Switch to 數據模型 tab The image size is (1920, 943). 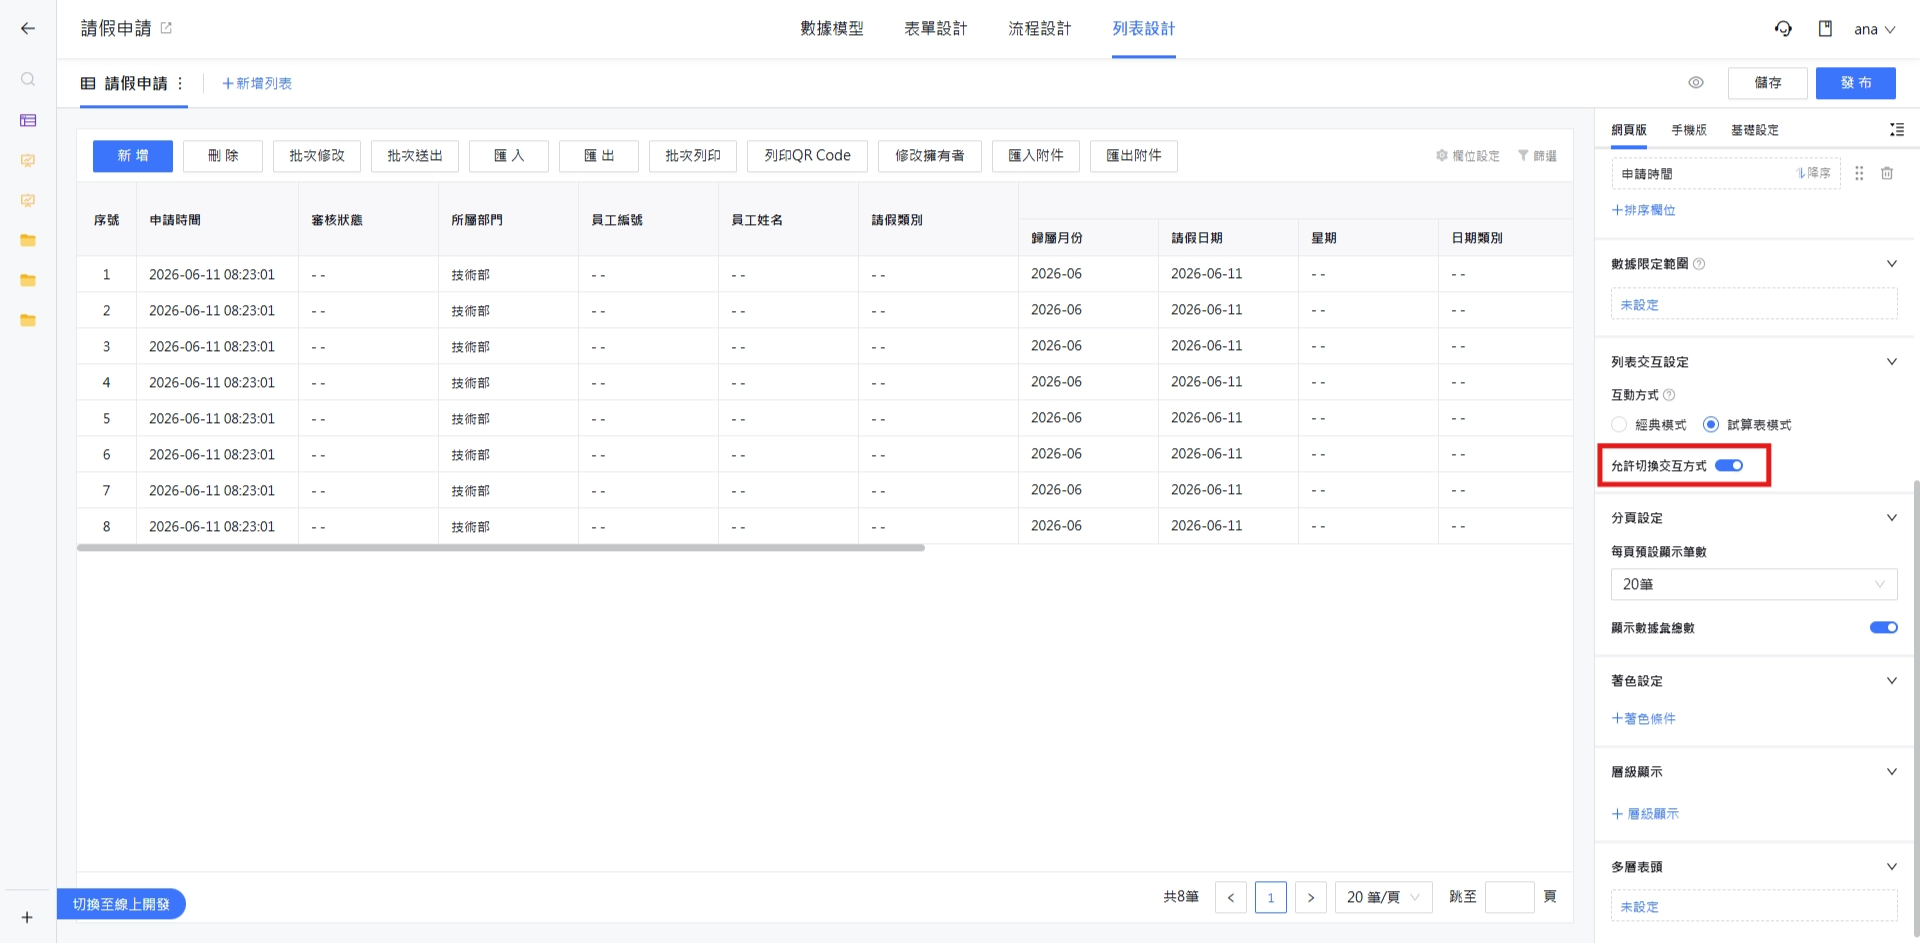click(832, 29)
